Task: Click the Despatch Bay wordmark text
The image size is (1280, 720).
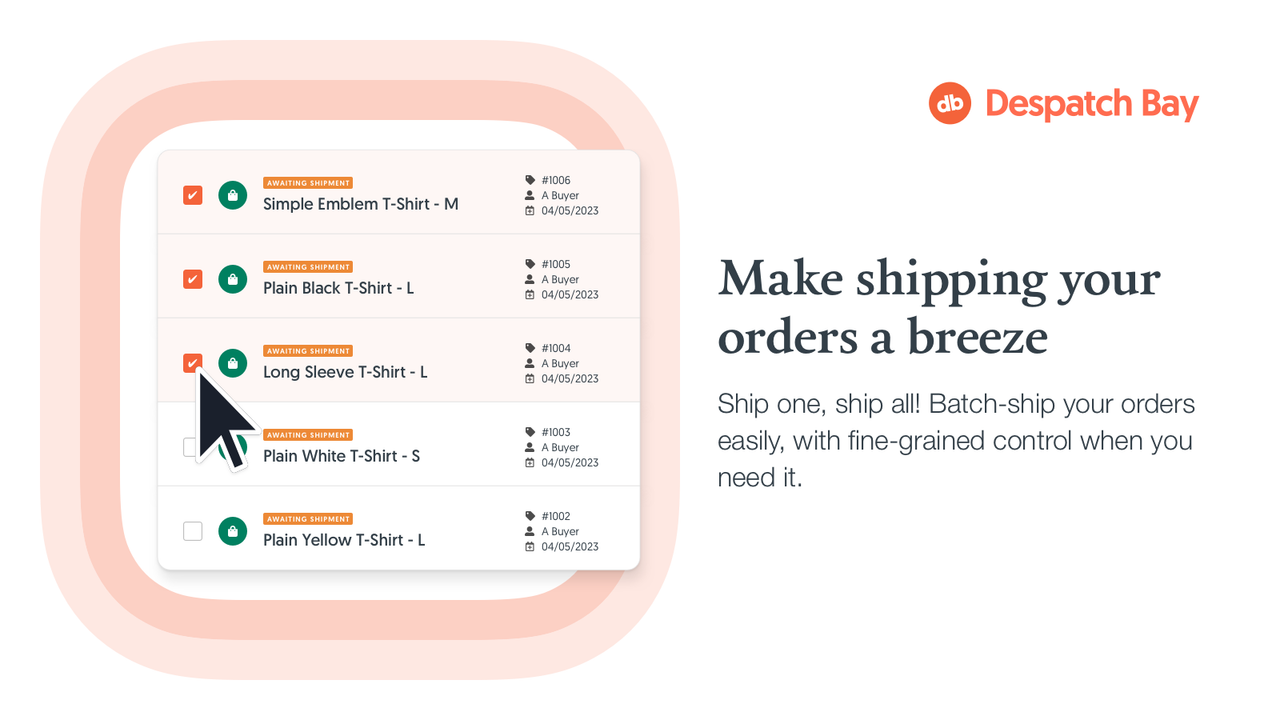Action: pyautogui.click(x=1091, y=103)
